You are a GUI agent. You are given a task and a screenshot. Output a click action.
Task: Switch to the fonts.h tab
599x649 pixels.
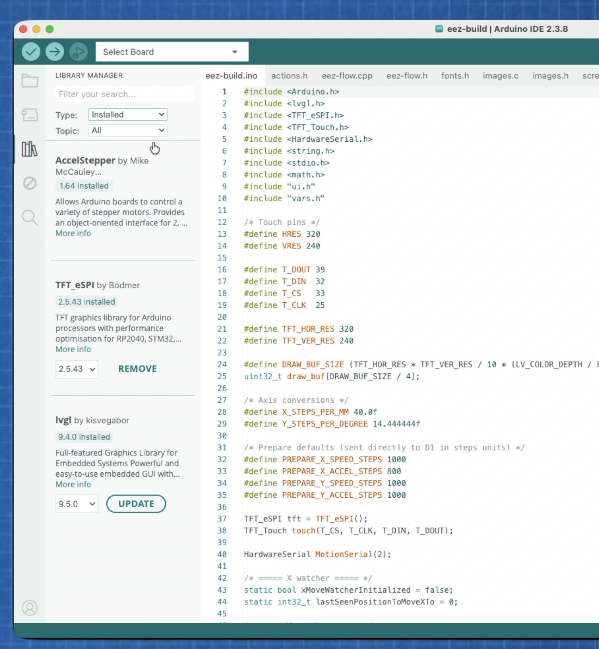455,76
